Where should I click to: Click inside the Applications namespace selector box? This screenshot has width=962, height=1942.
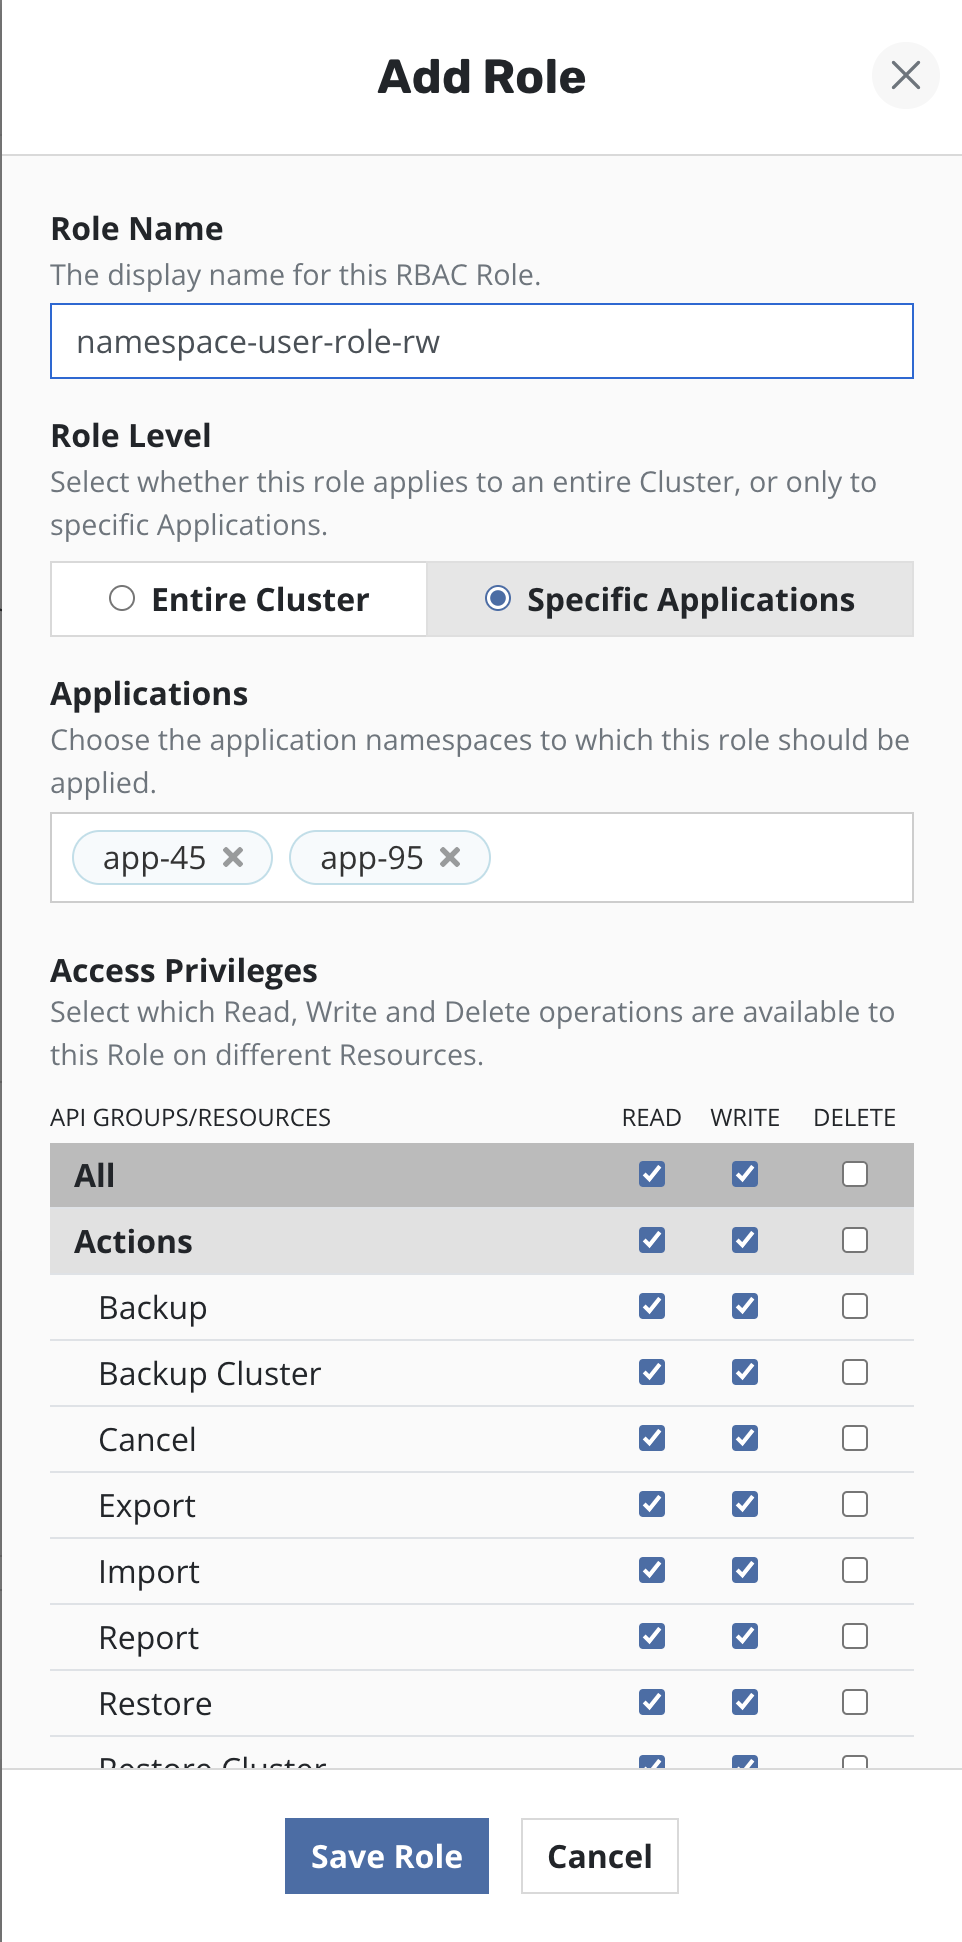click(x=700, y=858)
